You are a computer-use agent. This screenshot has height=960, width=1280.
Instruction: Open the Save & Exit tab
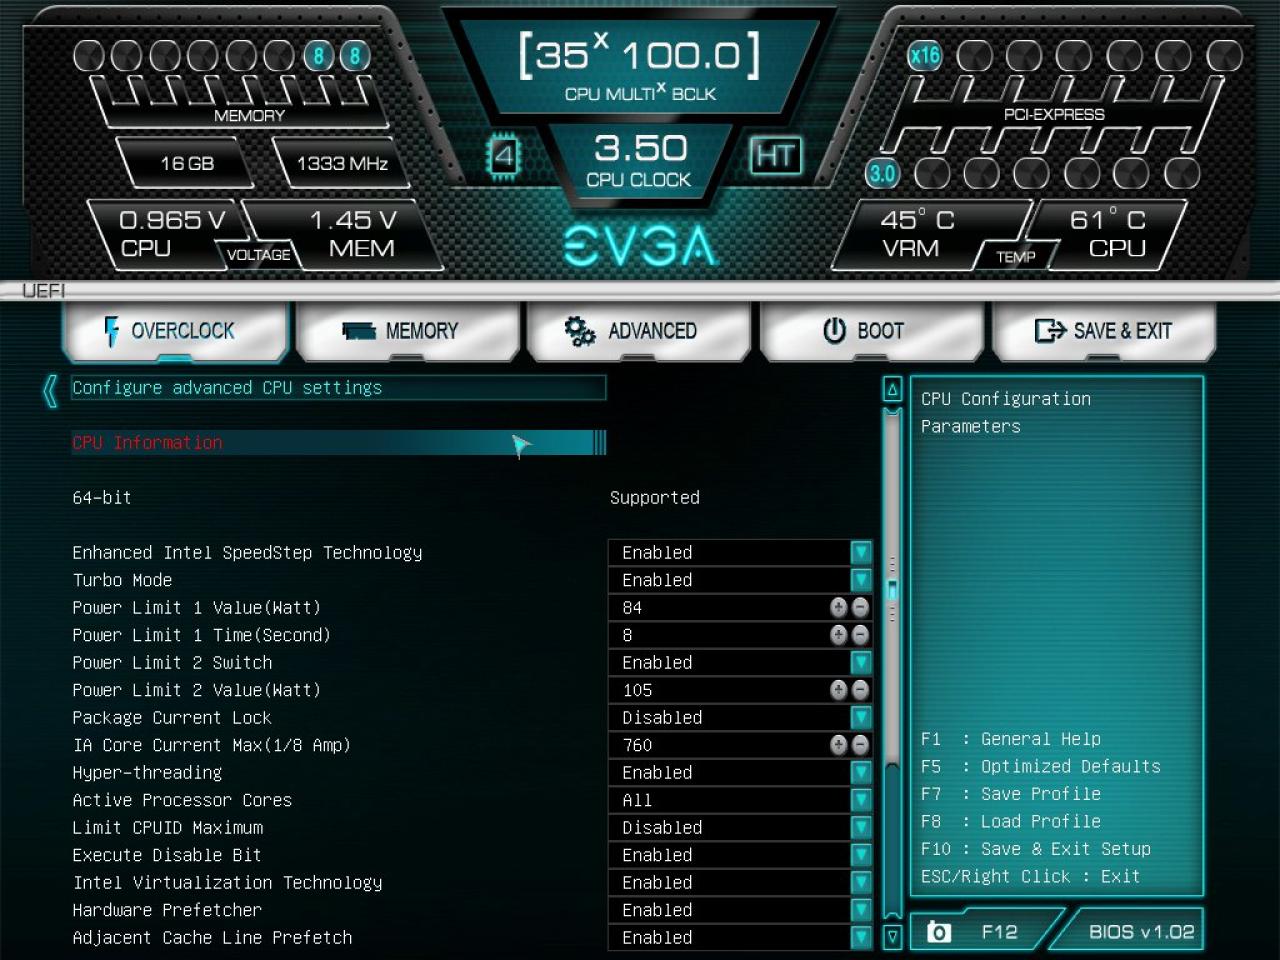(x=1104, y=331)
